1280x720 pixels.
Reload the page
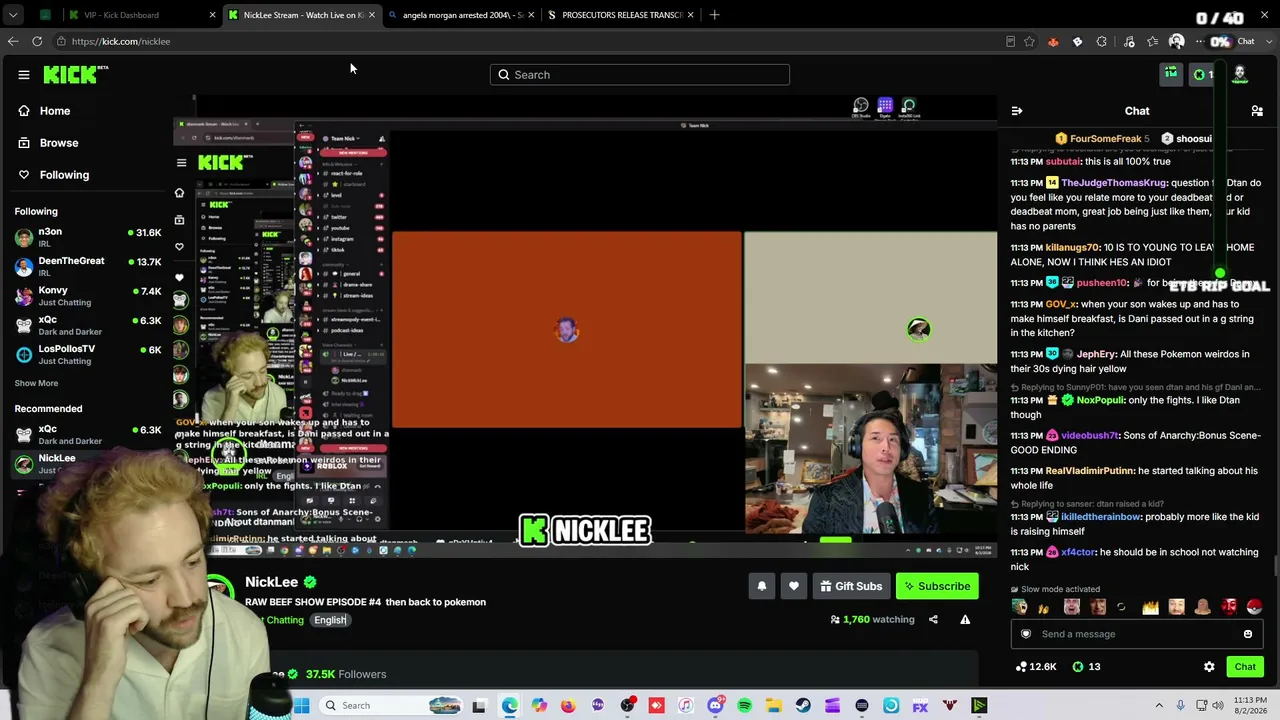pyautogui.click(x=37, y=41)
